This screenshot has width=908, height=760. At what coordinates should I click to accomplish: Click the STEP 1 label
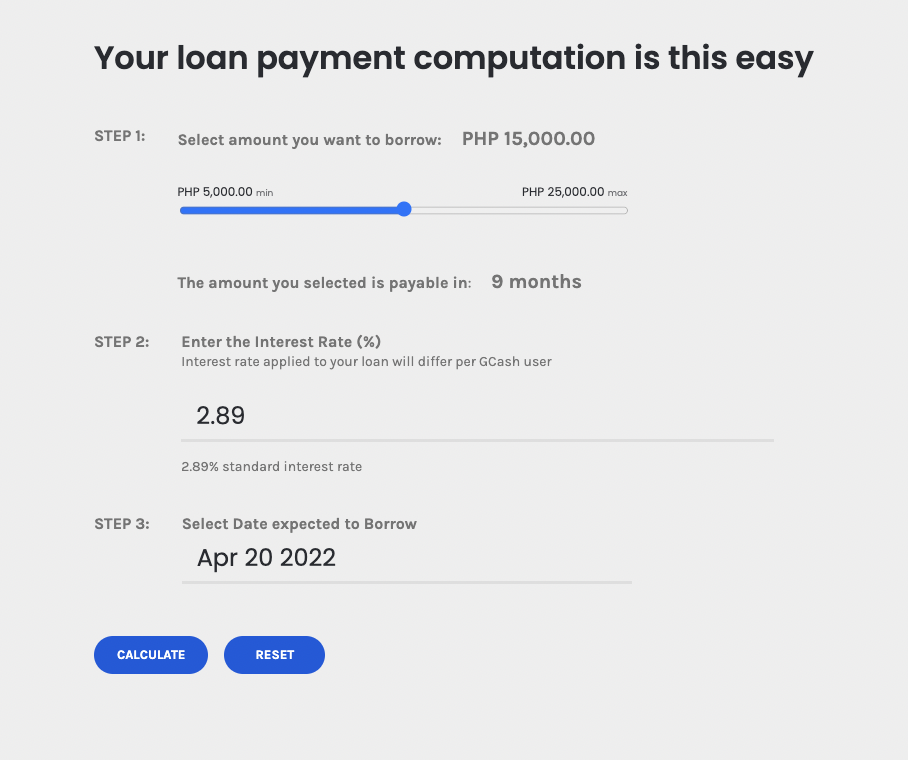119,136
